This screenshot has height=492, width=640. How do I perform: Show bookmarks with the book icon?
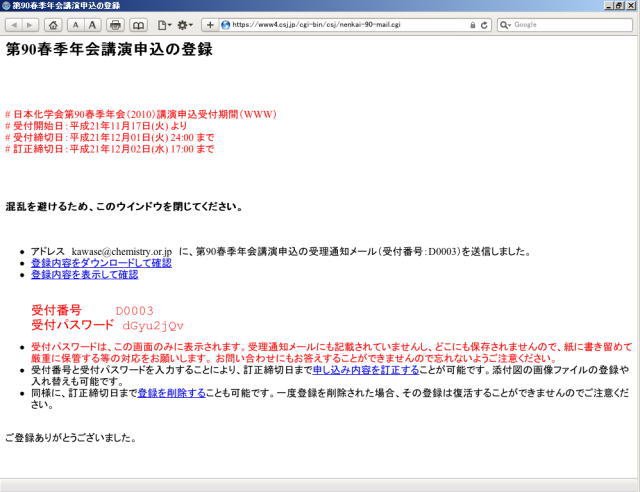pos(138,24)
